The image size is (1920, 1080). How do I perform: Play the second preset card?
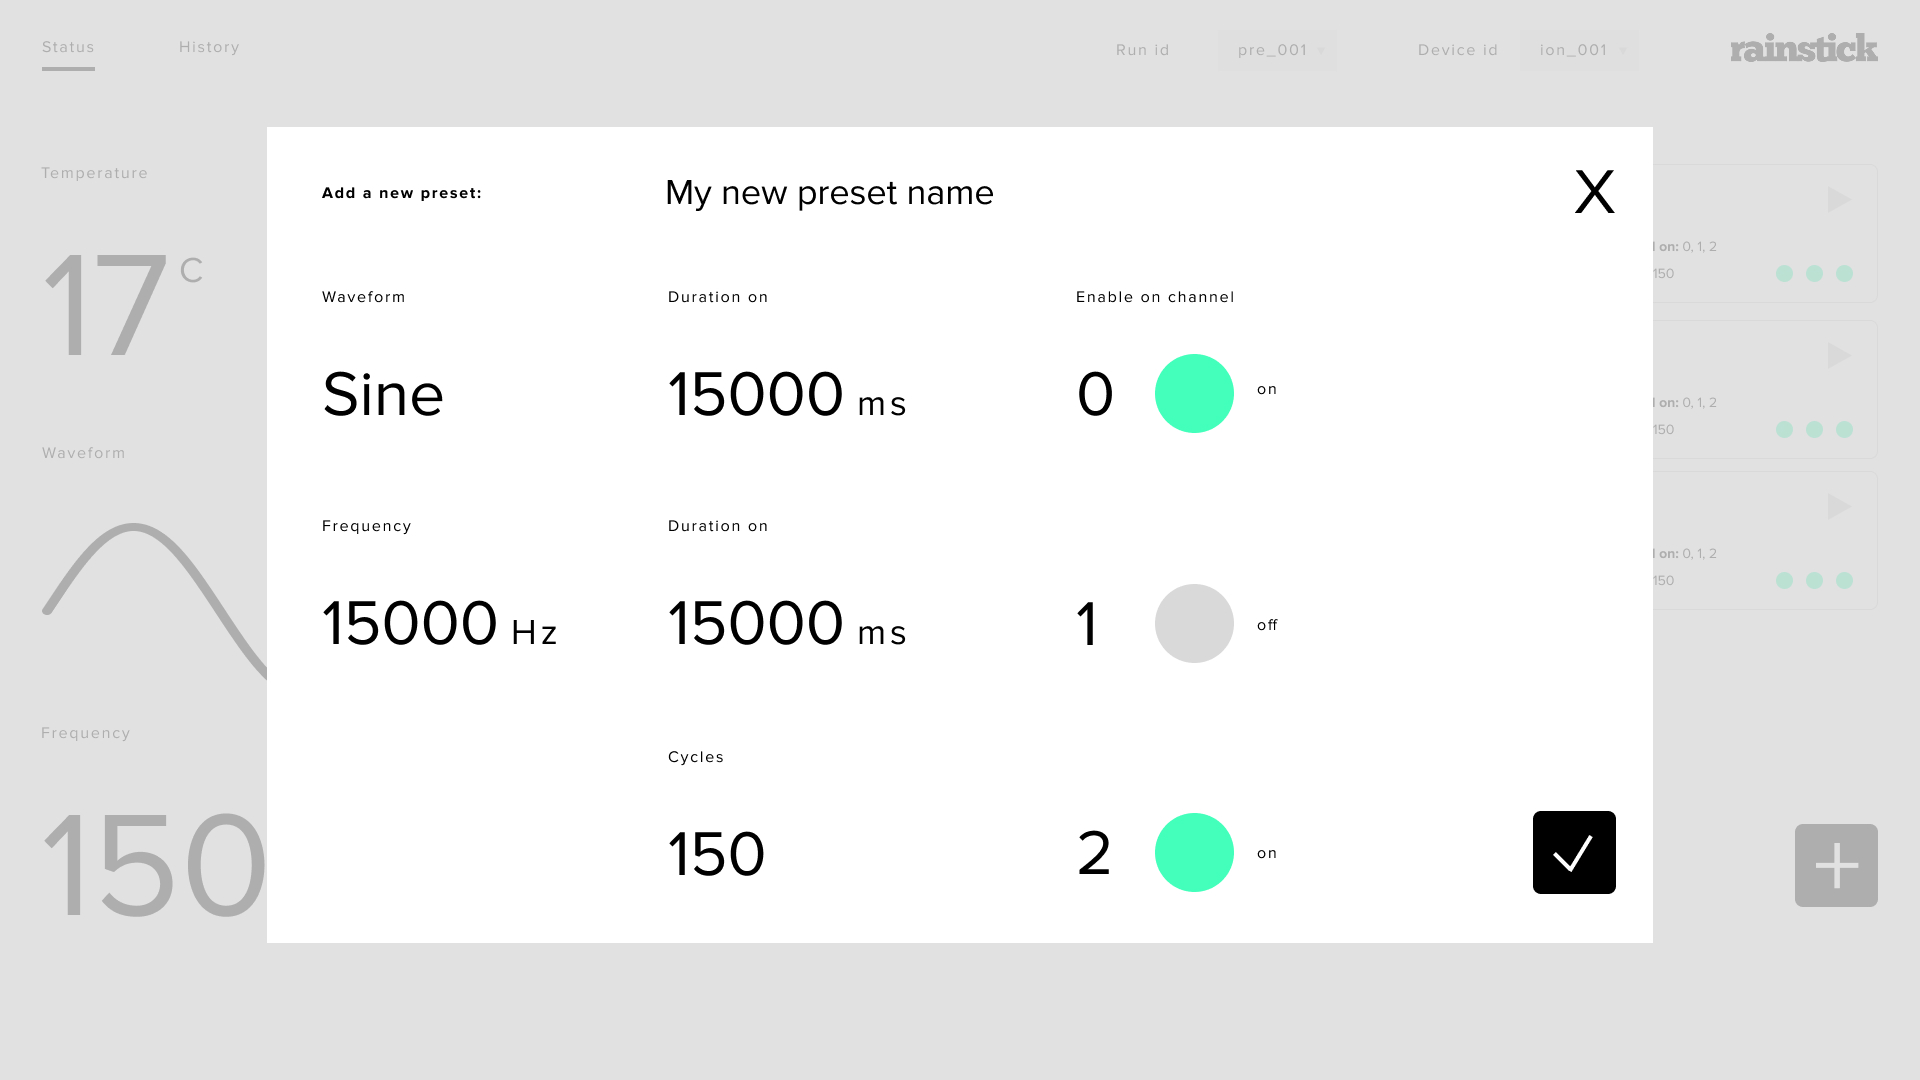1839,355
